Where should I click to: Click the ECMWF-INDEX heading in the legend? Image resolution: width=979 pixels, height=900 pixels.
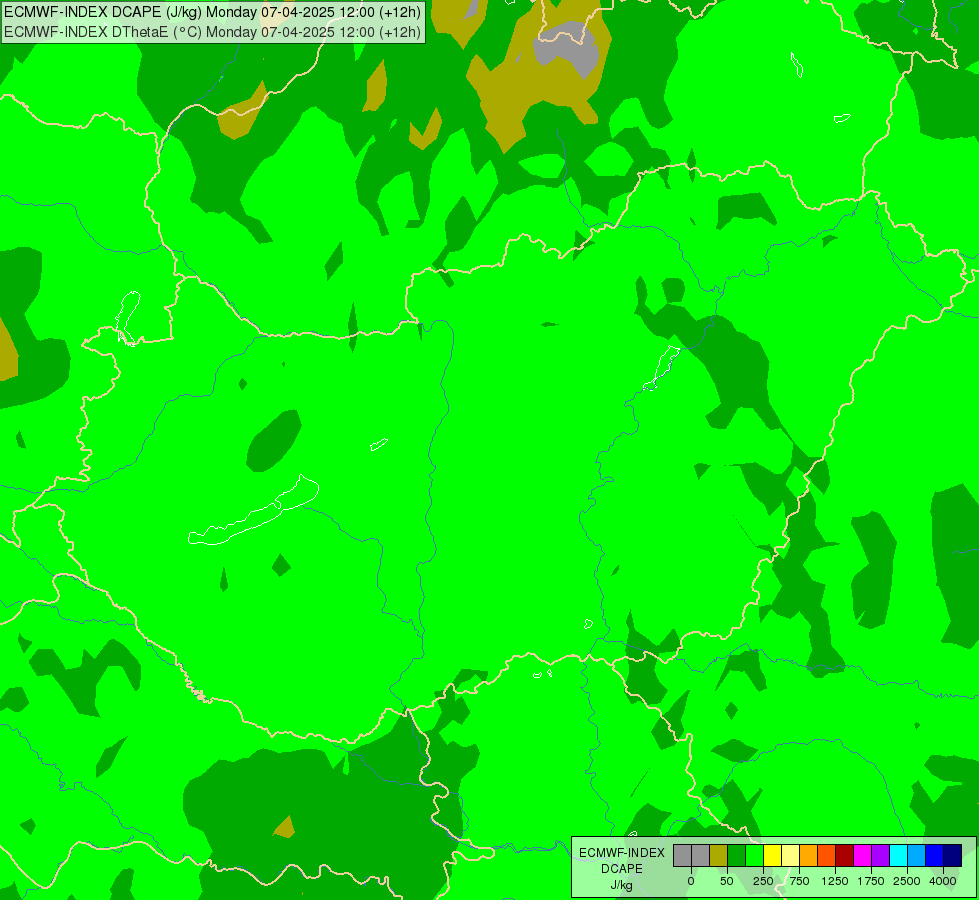click(622, 853)
